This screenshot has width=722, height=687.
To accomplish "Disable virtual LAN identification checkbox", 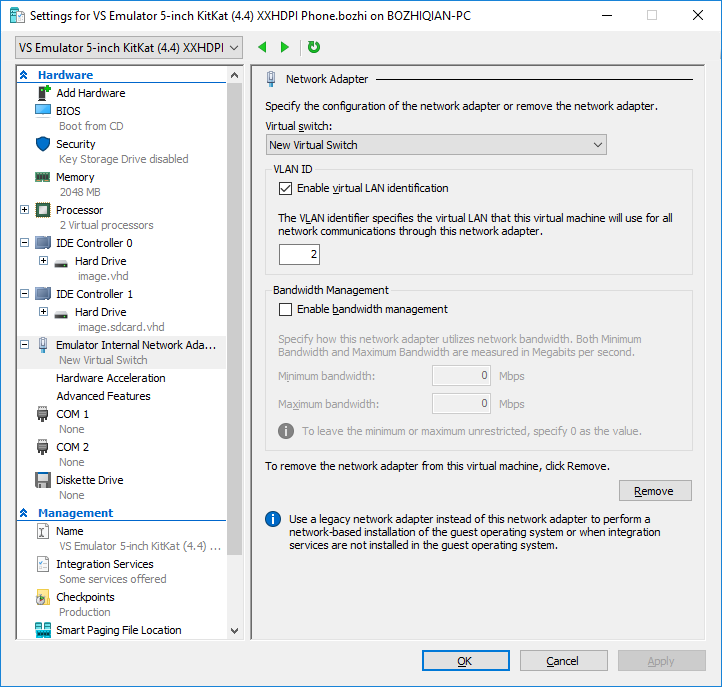I will pyautogui.click(x=285, y=188).
